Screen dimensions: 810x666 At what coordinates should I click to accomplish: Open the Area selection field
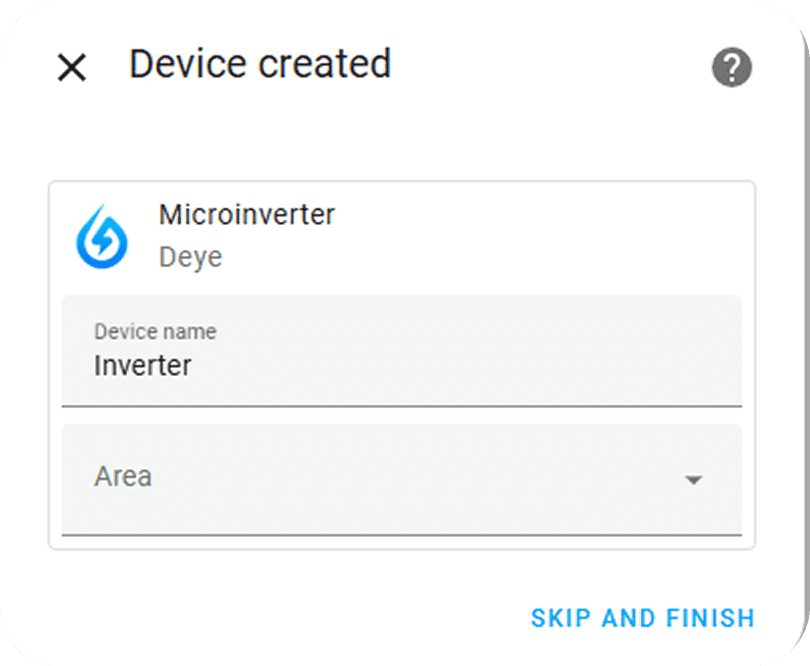coord(400,478)
